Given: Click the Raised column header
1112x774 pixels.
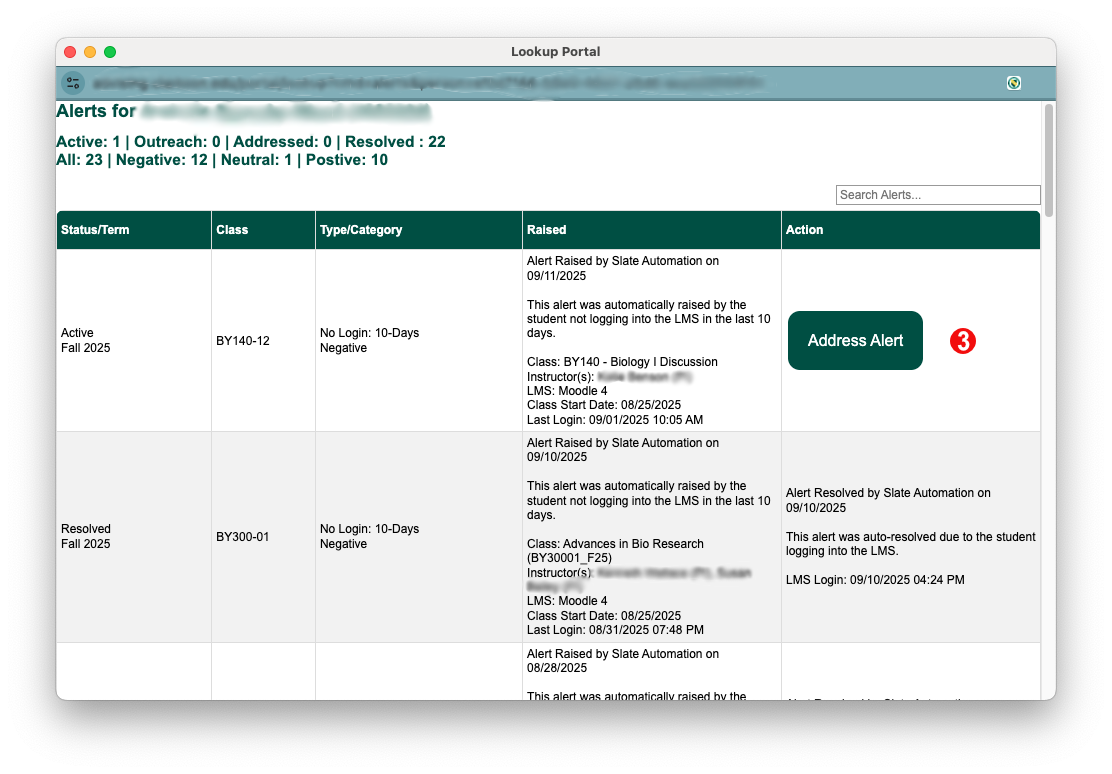Looking at the screenshot, I should click(x=546, y=230).
